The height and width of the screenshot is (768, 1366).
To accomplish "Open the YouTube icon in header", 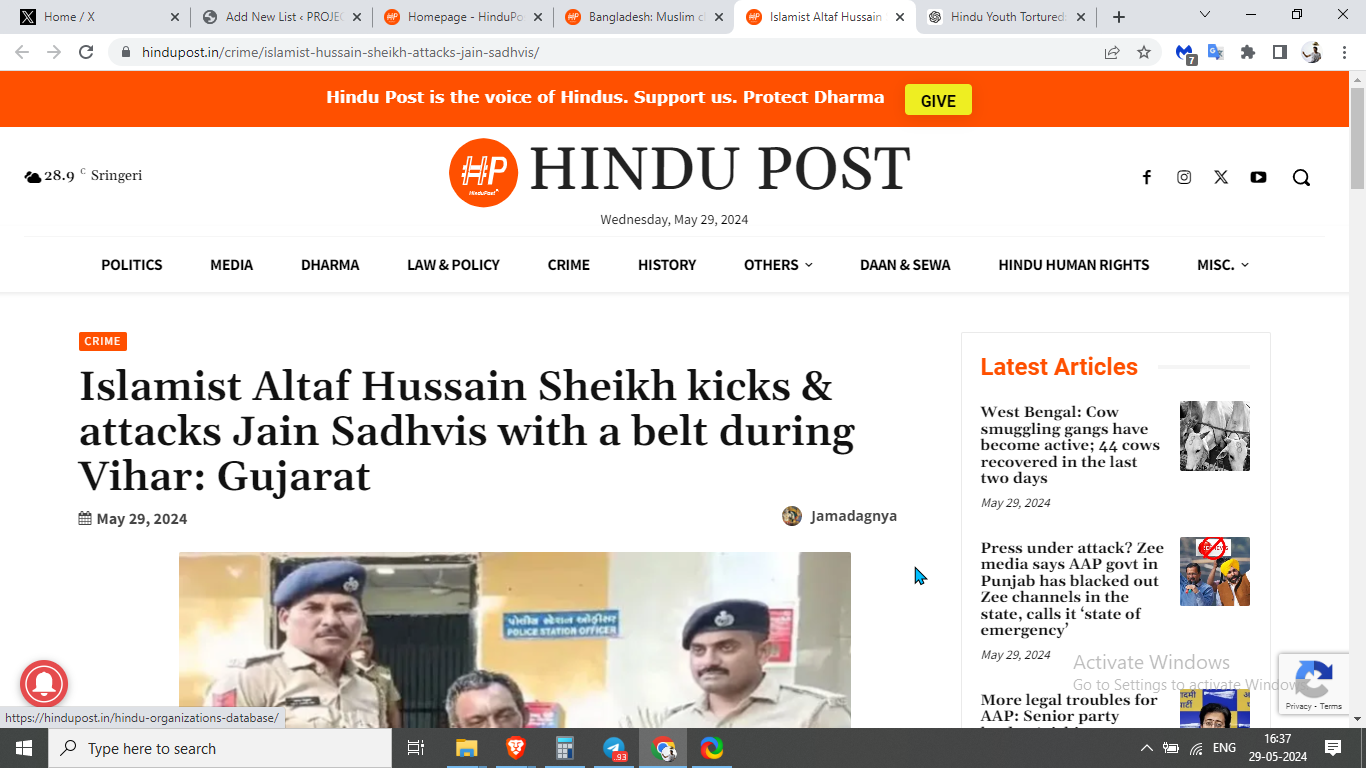I will click(1258, 177).
